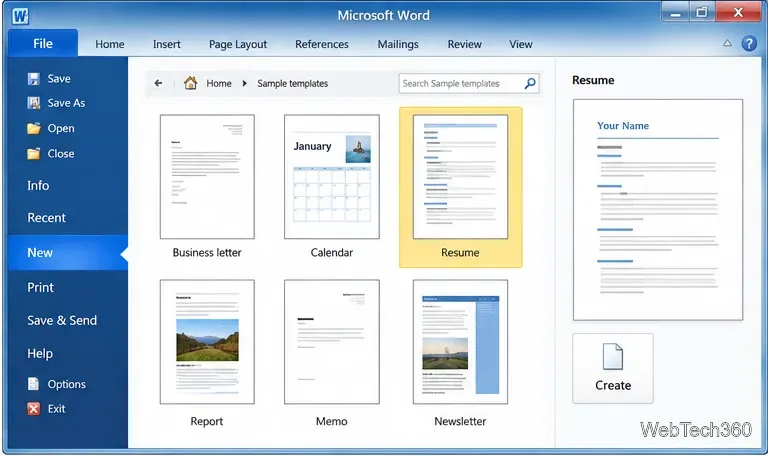Click the Business letter caption
This screenshot has width=768, height=456.
tap(207, 253)
